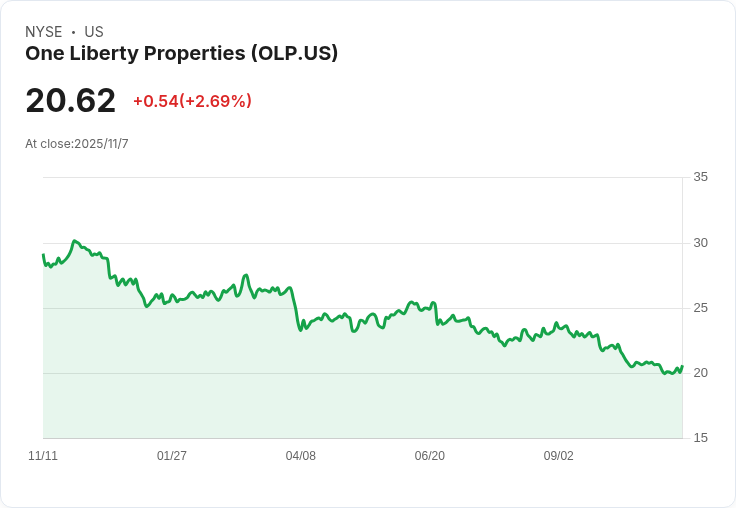Click the One Liberty Properties (OLP.US) title
The width and height of the screenshot is (736, 508).
pos(182,54)
